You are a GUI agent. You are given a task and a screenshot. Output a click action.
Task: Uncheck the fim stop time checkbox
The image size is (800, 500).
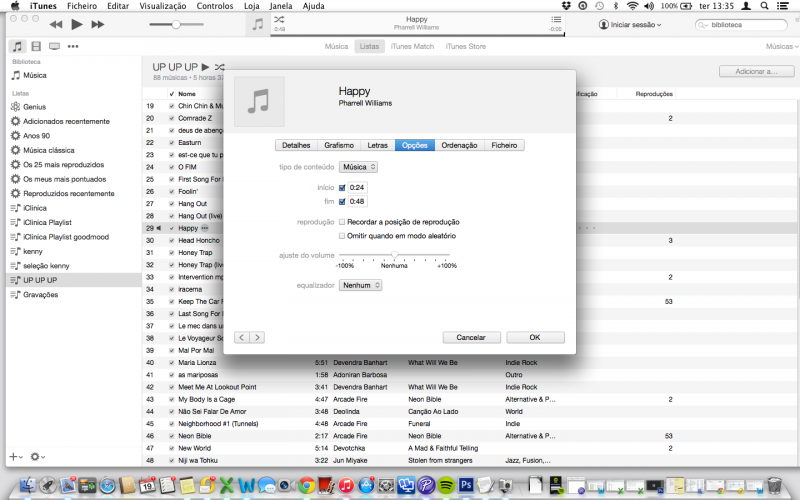342,202
